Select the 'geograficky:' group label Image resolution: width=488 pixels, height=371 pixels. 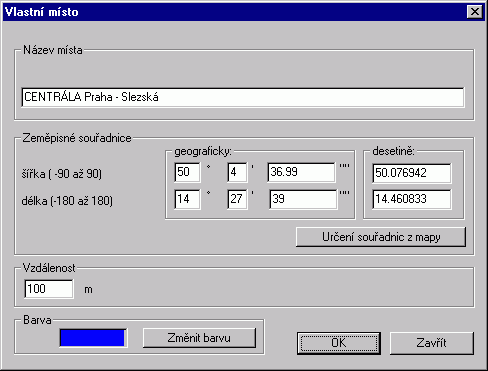[203, 152]
